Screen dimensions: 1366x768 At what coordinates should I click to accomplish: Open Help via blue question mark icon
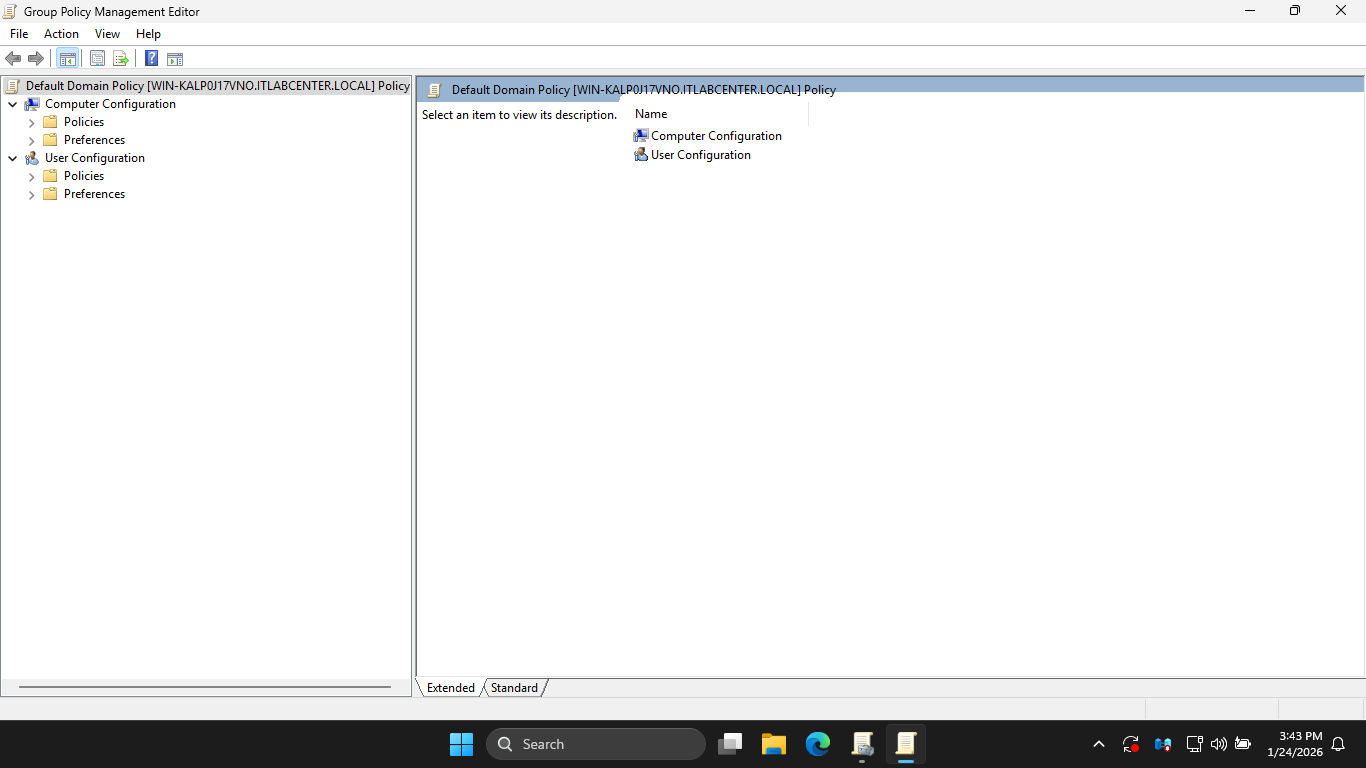[151, 59]
